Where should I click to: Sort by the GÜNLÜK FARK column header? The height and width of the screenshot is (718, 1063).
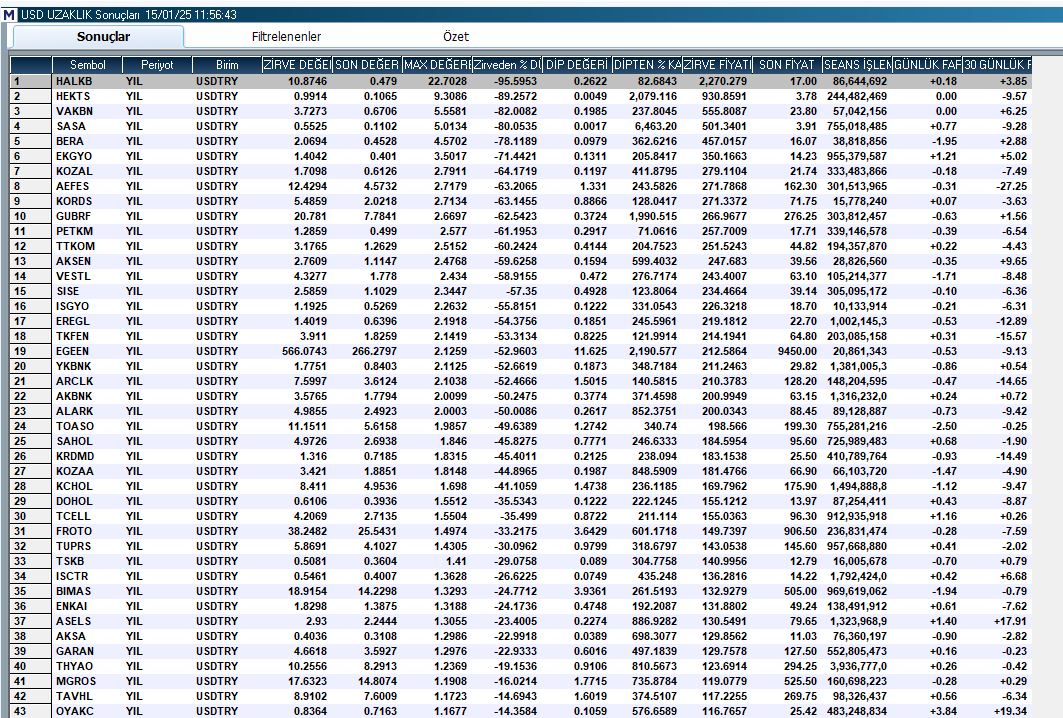point(927,64)
